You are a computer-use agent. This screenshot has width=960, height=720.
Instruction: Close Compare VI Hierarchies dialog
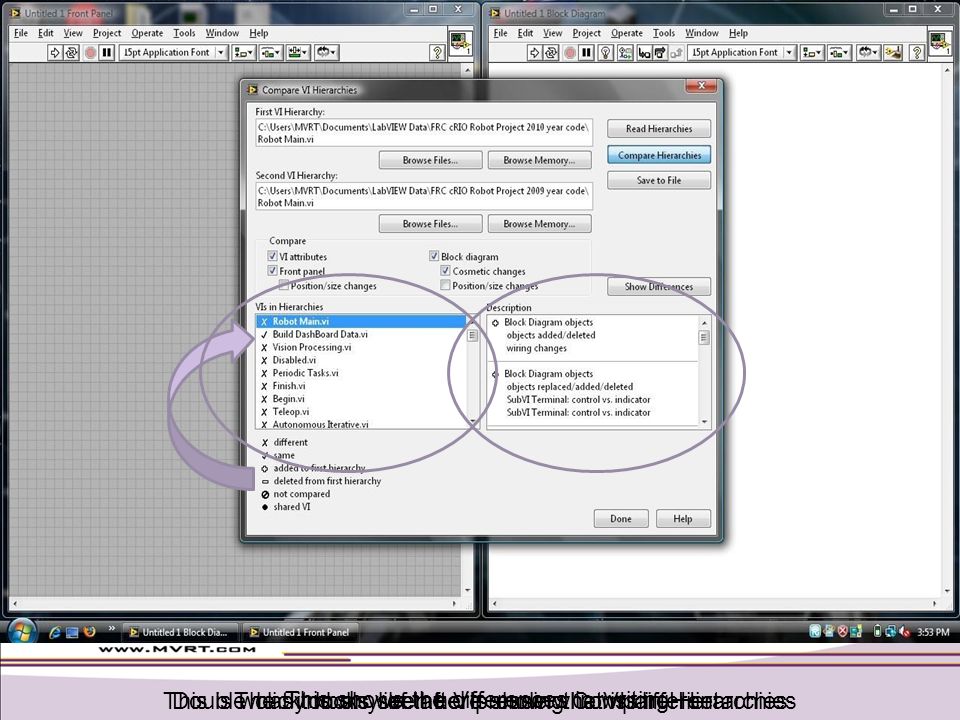tap(702, 86)
